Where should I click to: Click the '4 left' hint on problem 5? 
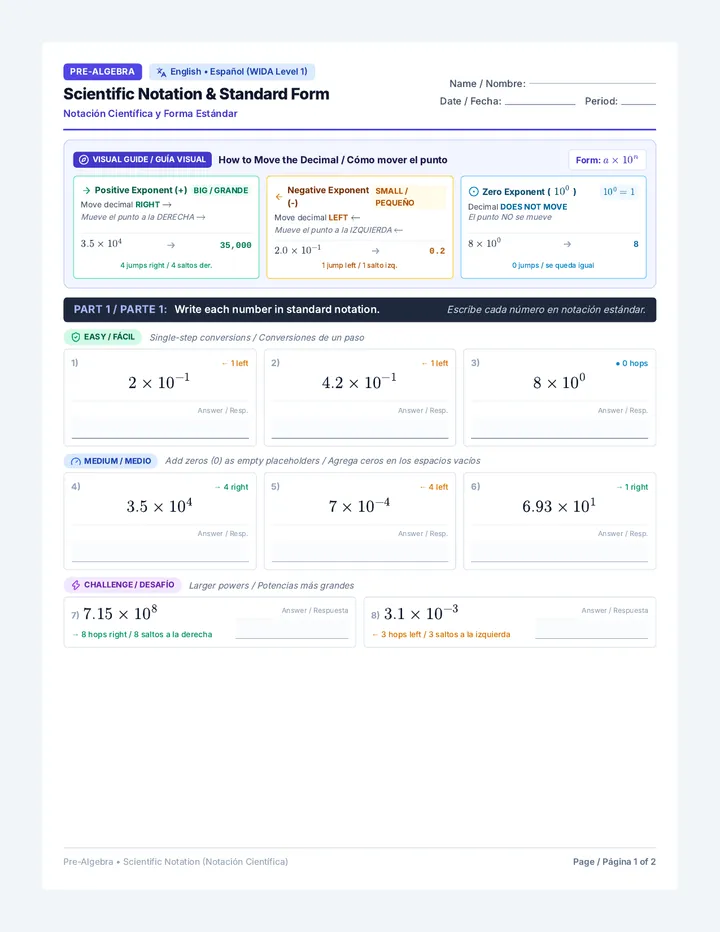point(433,487)
